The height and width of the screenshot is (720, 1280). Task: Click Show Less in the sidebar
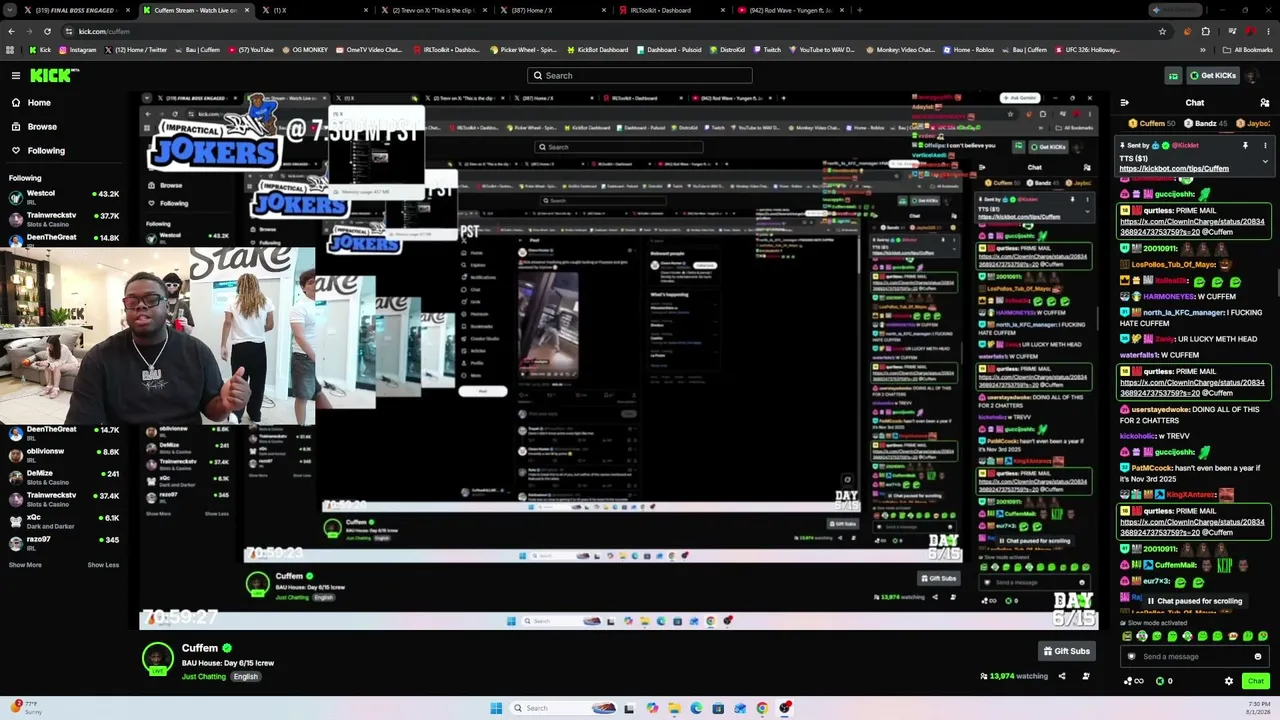[x=103, y=565]
